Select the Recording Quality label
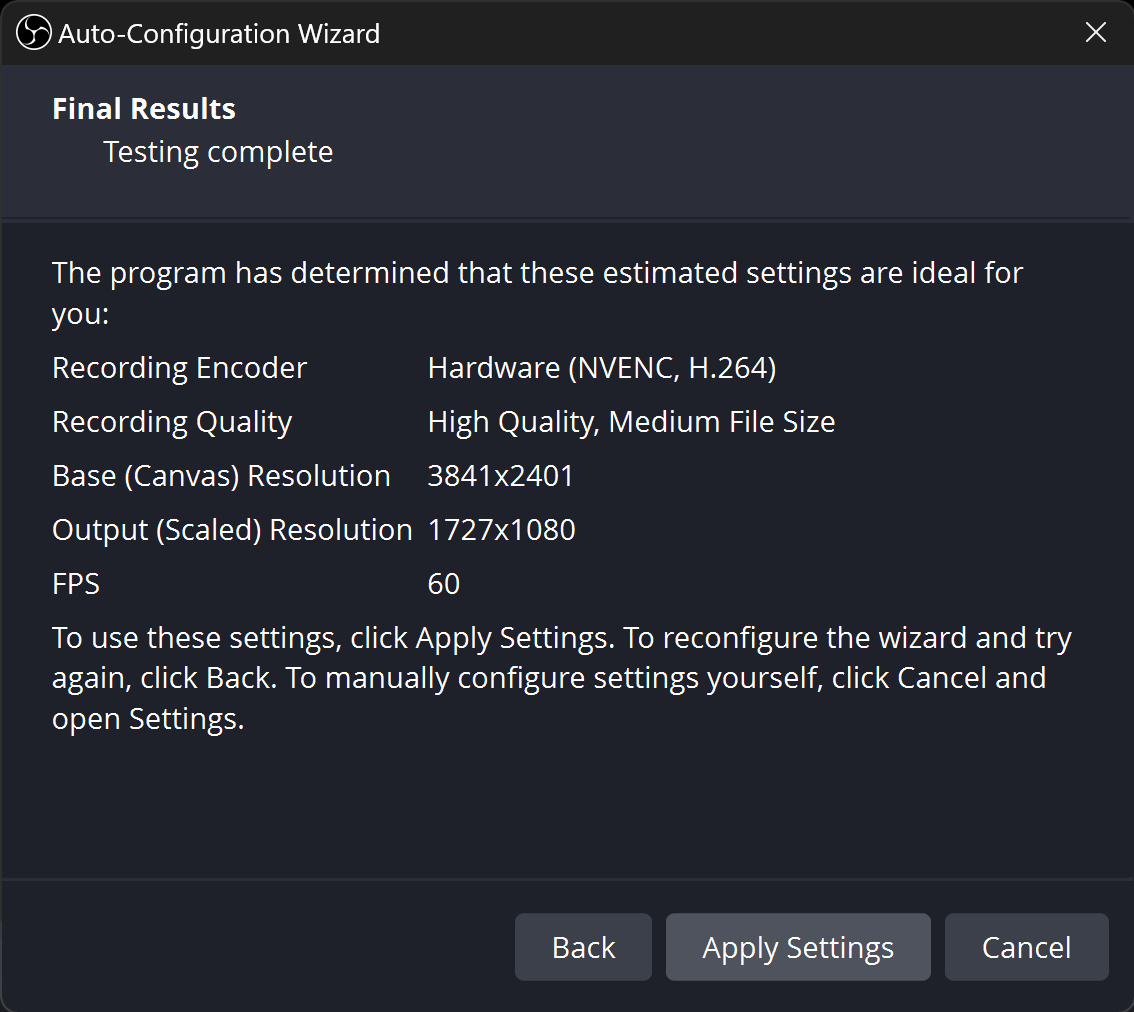The width and height of the screenshot is (1134, 1012). [172, 422]
